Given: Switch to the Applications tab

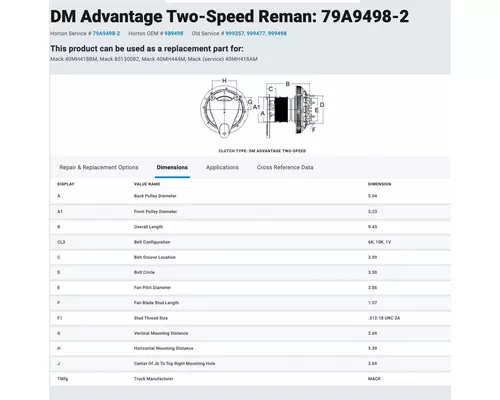Looking at the screenshot, I should [222, 167].
